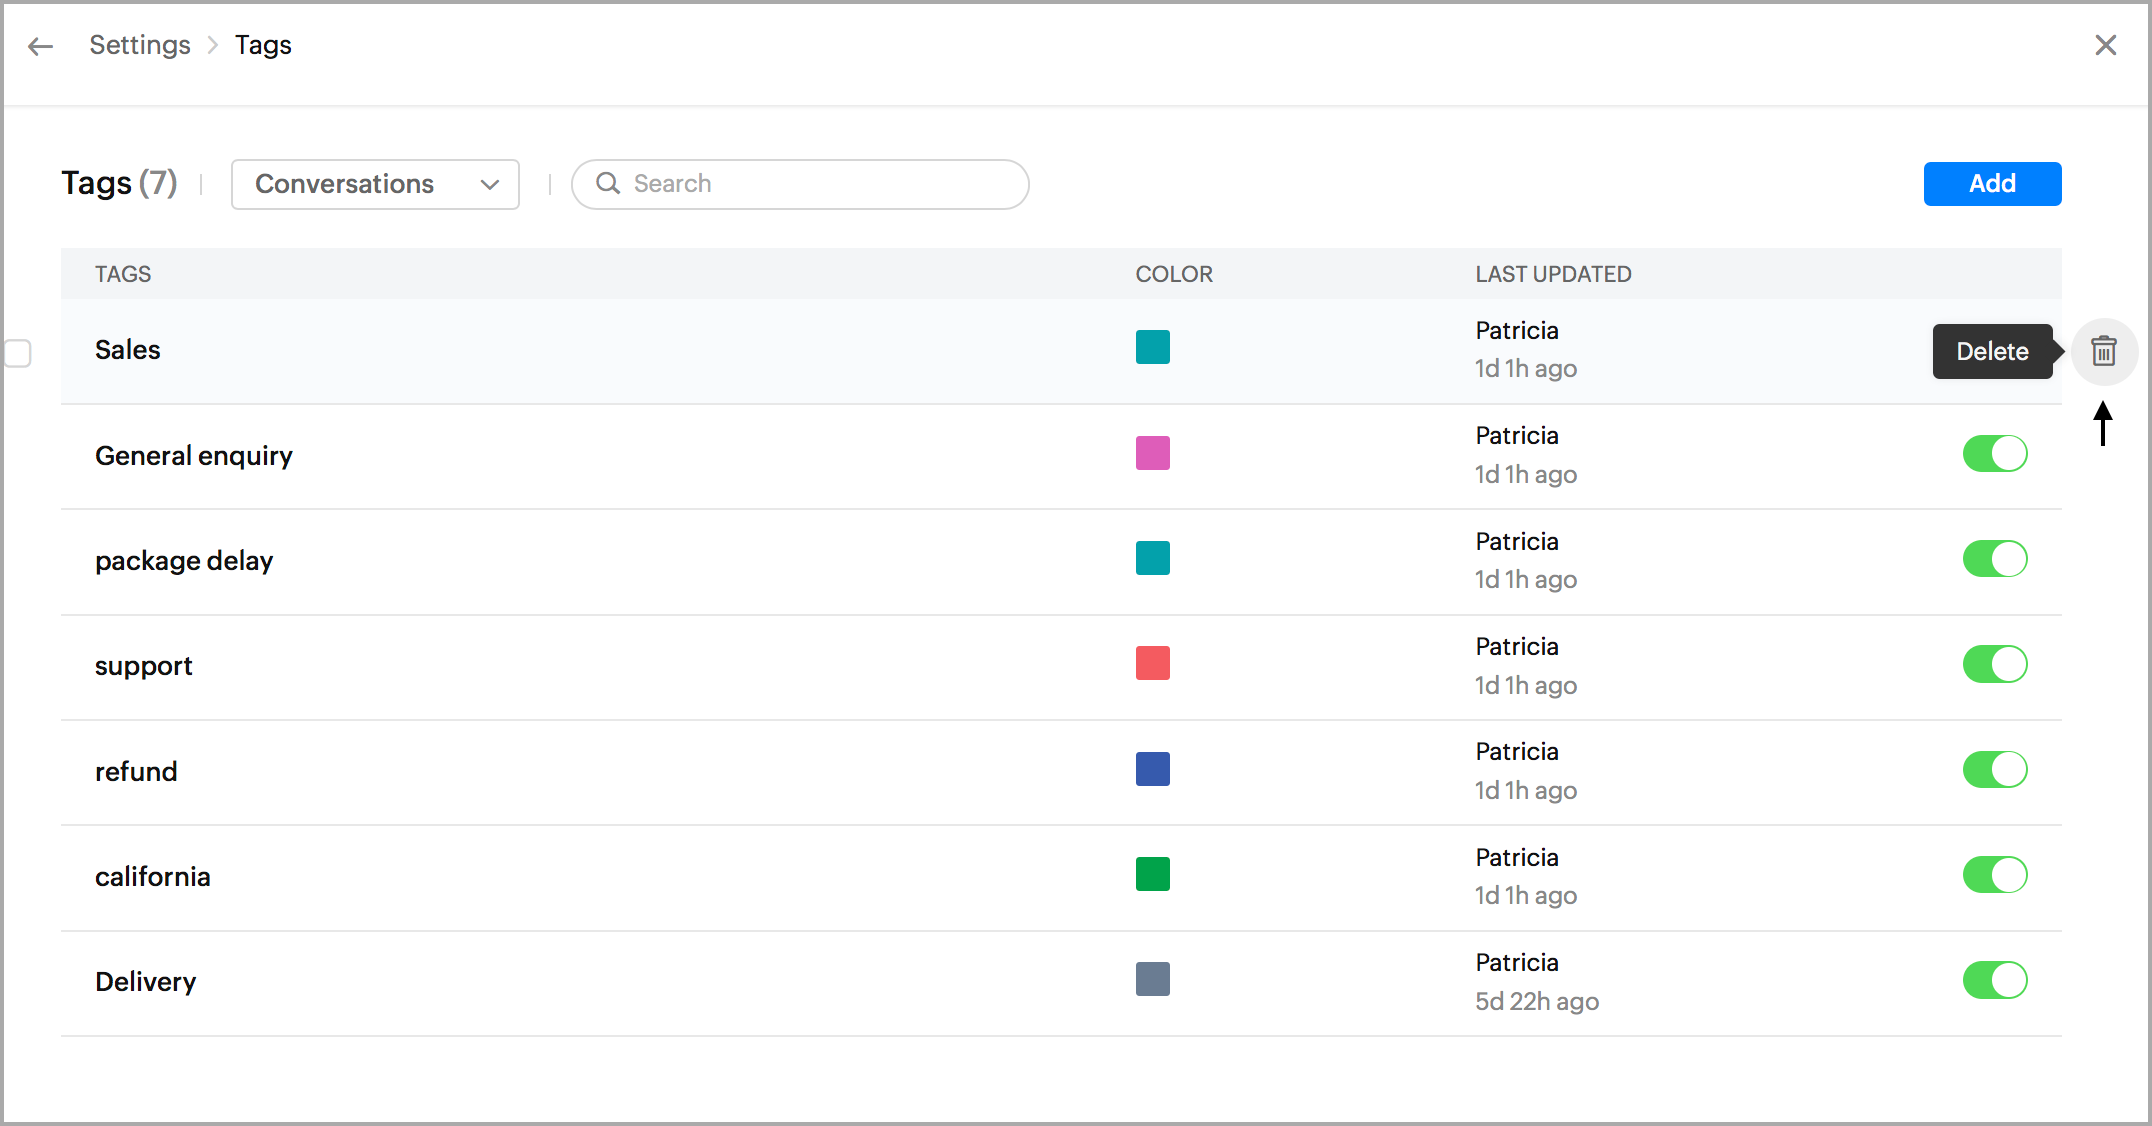Focus the tag Search field
The height and width of the screenshot is (1126, 2152).
[820, 184]
